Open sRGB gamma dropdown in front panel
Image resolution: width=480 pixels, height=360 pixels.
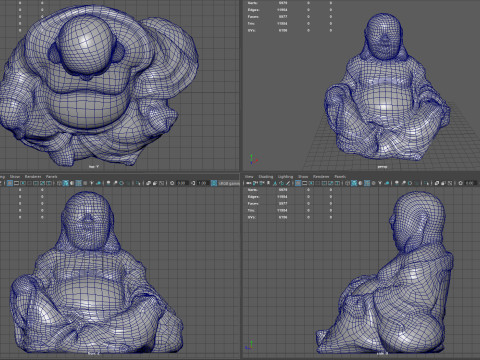pos(229,183)
